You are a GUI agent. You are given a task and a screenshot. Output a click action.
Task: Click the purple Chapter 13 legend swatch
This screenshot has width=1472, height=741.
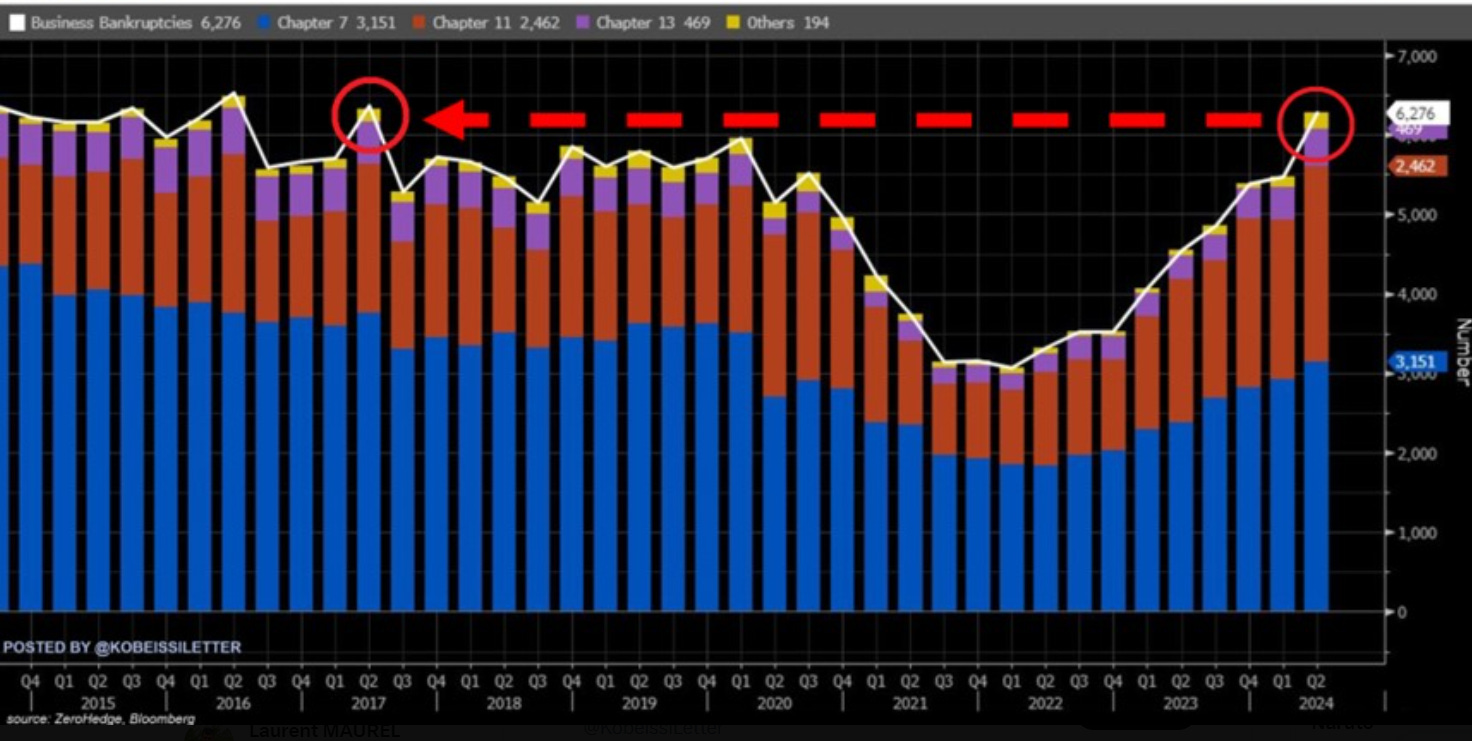[581, 22]
